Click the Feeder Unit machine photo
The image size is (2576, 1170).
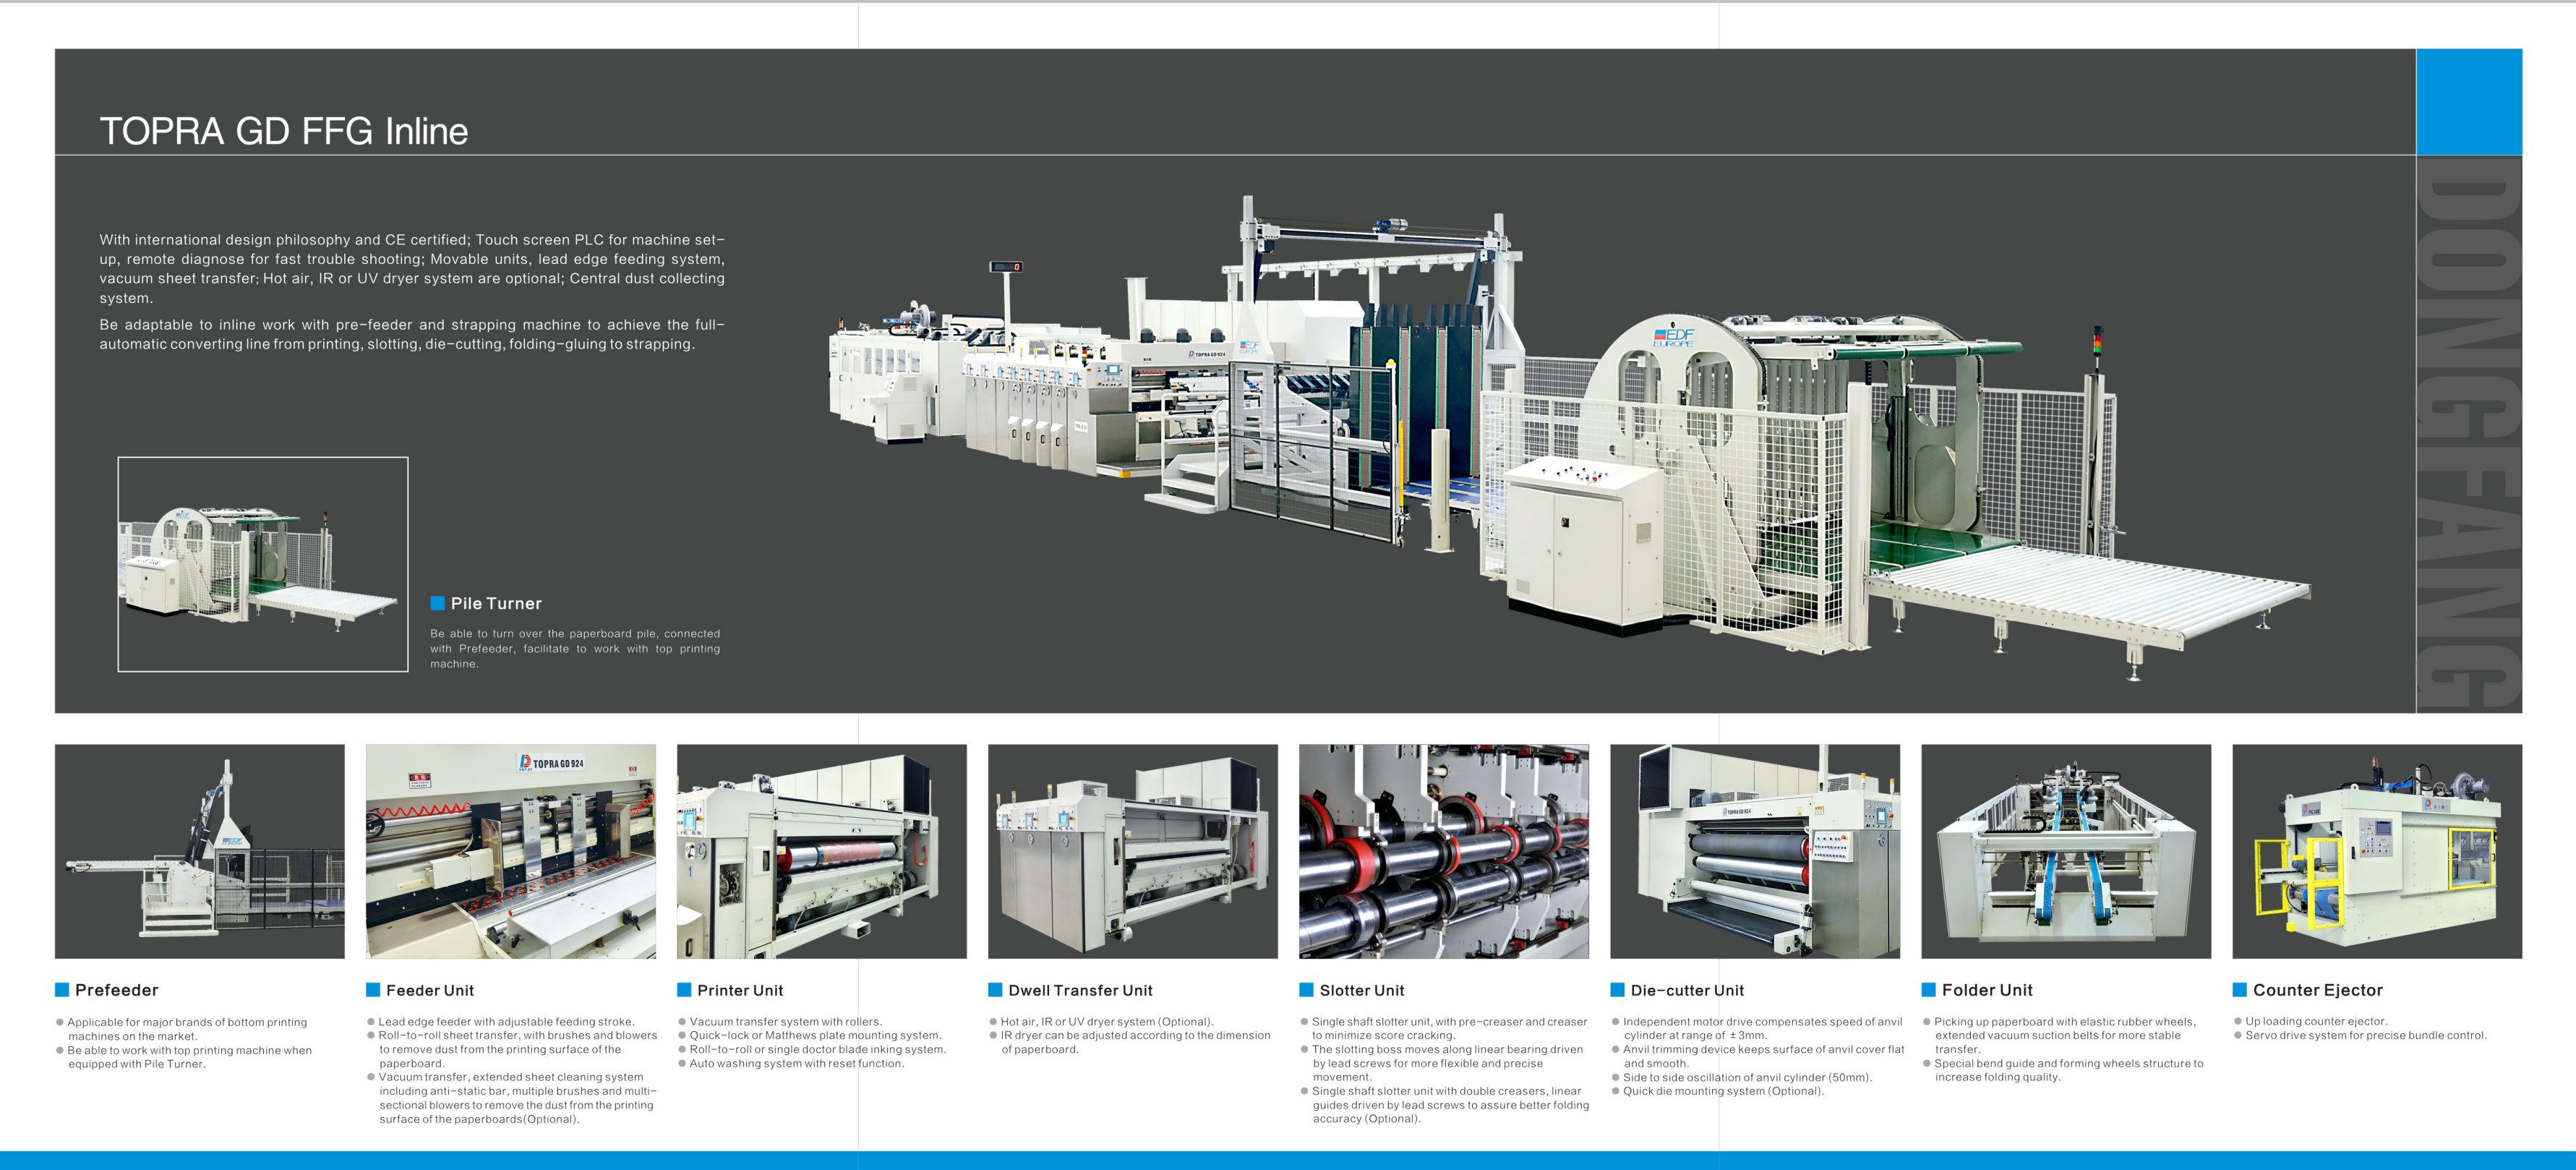pos(511,851)
